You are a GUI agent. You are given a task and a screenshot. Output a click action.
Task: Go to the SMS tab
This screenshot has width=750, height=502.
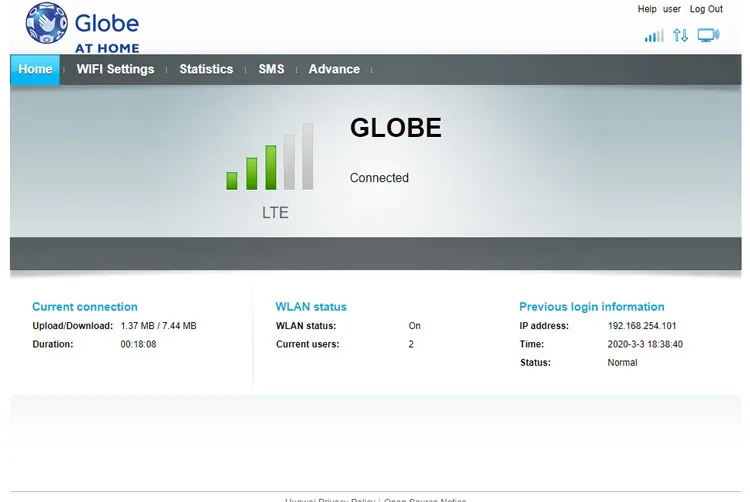pos(271,69)
